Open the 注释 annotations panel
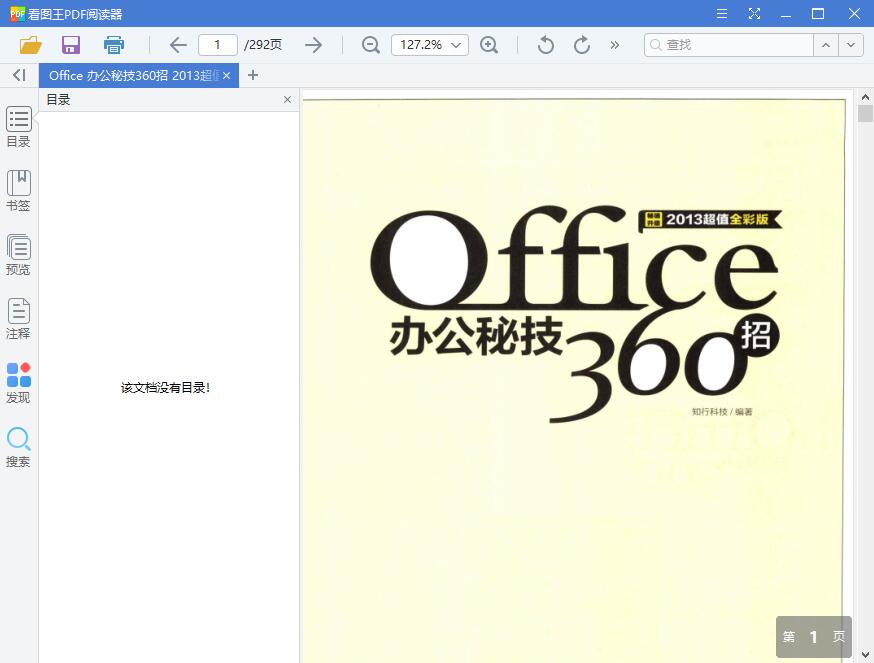The height and width of the screenshot is (663, 874). [x=18, y=319]
